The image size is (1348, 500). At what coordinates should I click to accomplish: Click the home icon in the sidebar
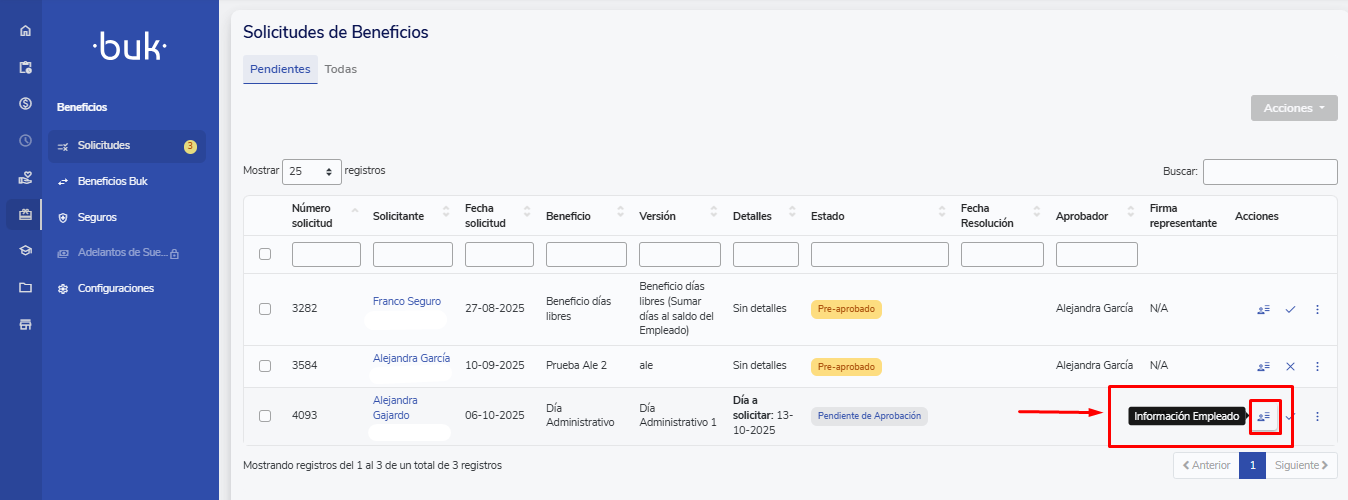(x=25, y=31)
